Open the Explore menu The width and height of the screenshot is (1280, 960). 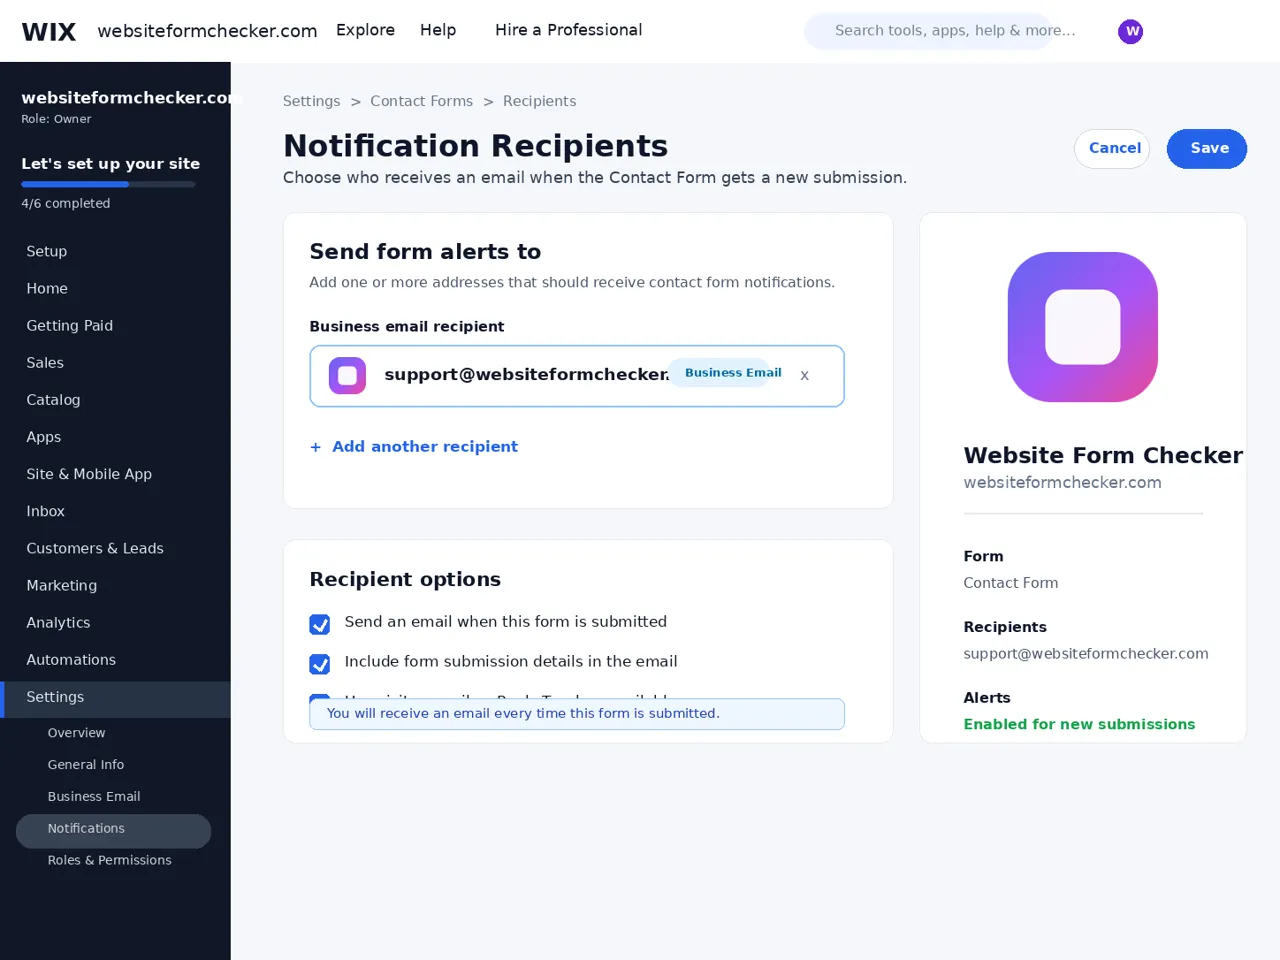[365, 30]
